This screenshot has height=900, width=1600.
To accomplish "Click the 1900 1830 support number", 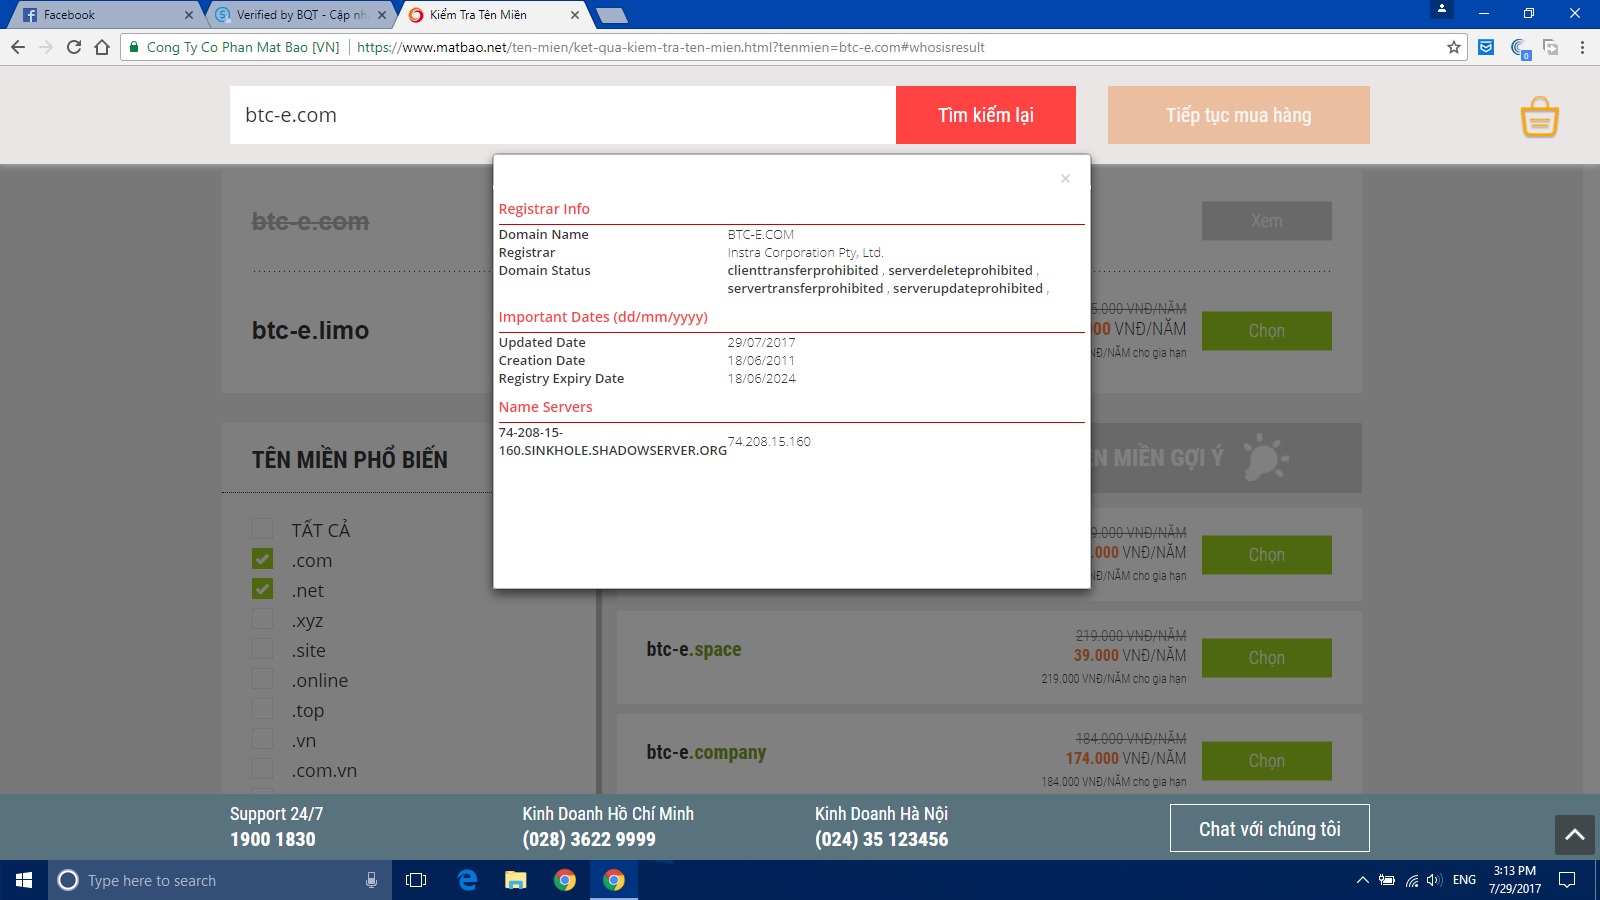I will (x=273, y=839).
